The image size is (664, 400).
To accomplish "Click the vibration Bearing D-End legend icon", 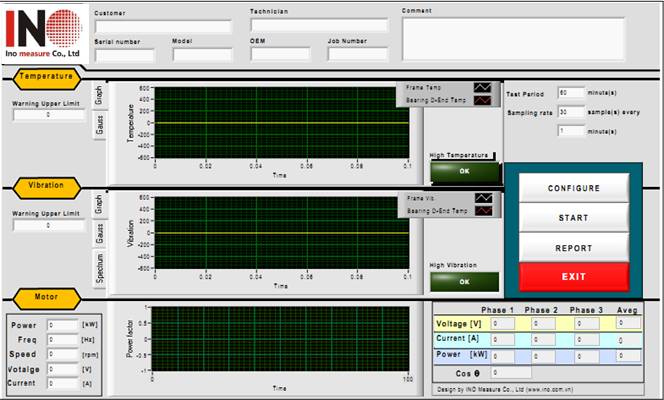I will (x=482, y=211).
